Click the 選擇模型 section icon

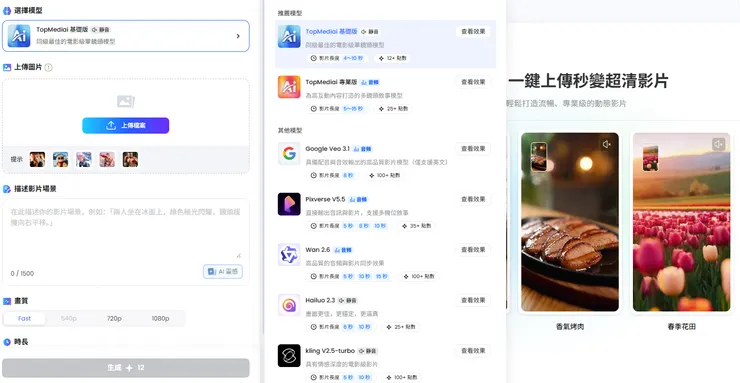[x=7, y=10]
